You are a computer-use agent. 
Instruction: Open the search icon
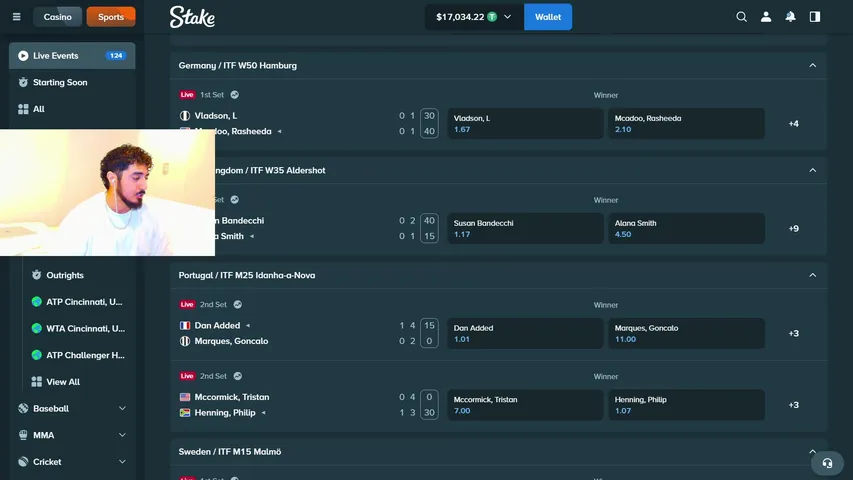click(741, 17)
